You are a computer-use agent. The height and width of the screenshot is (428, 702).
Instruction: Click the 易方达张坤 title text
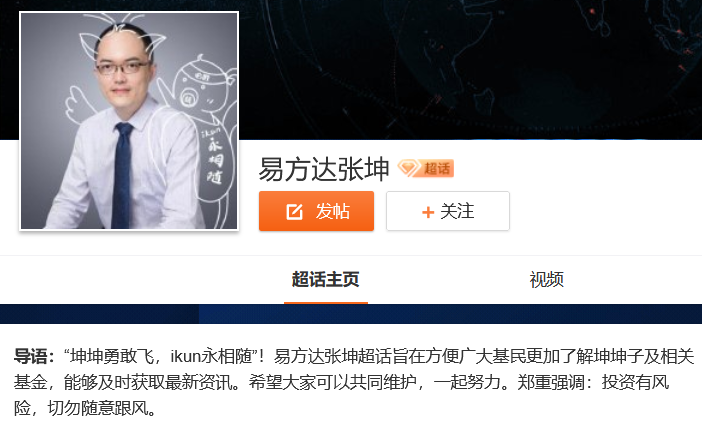click(324, 169)
